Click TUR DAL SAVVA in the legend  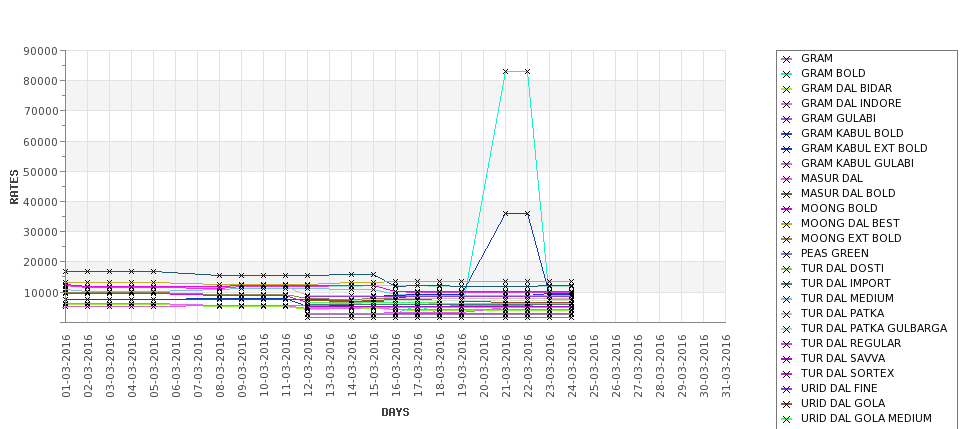[x=843, y=358]
